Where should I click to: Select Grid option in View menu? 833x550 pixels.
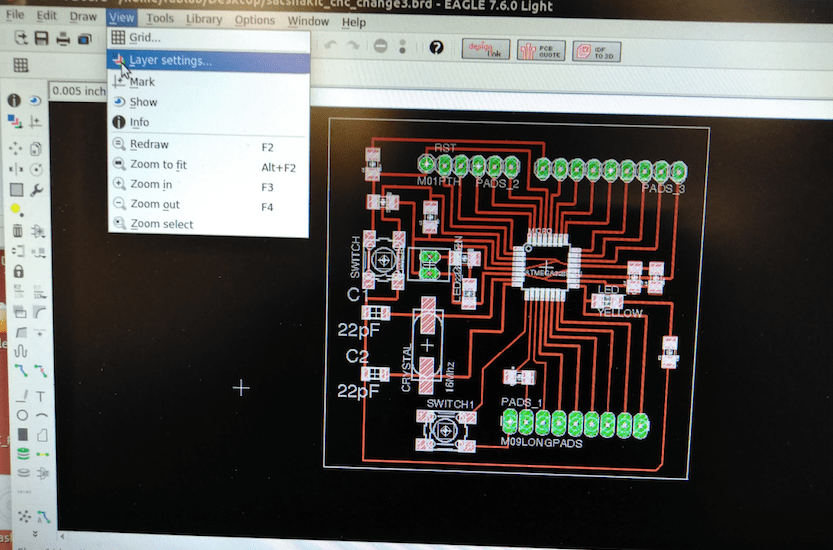[x=208, y=38]
